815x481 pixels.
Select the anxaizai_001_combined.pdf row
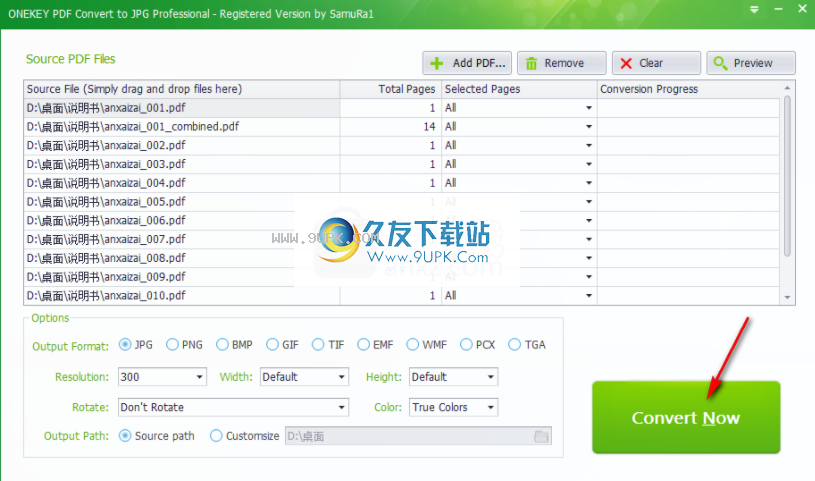pos(401,126)
